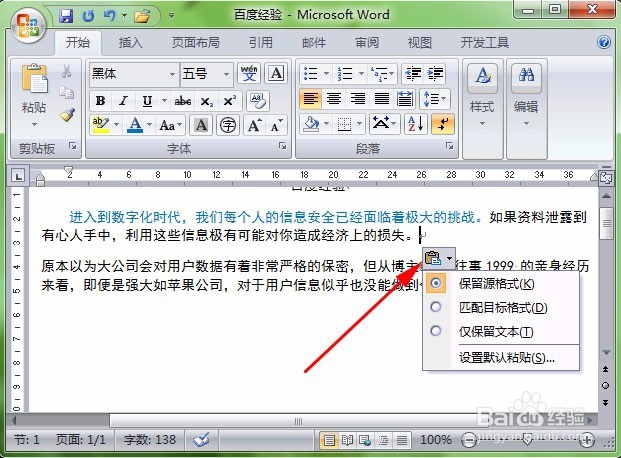Open numbering list dropdown arrow
The image size is (621, 458).
pyautogui.click(x=361, y=73)
